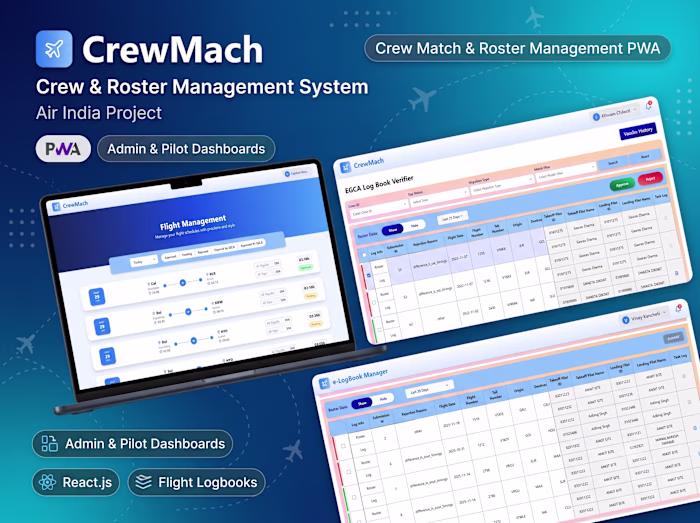
Task: Open the blue task log document icon in e-LogBook table
Action: pyautogui.click(x=695, y=428)
